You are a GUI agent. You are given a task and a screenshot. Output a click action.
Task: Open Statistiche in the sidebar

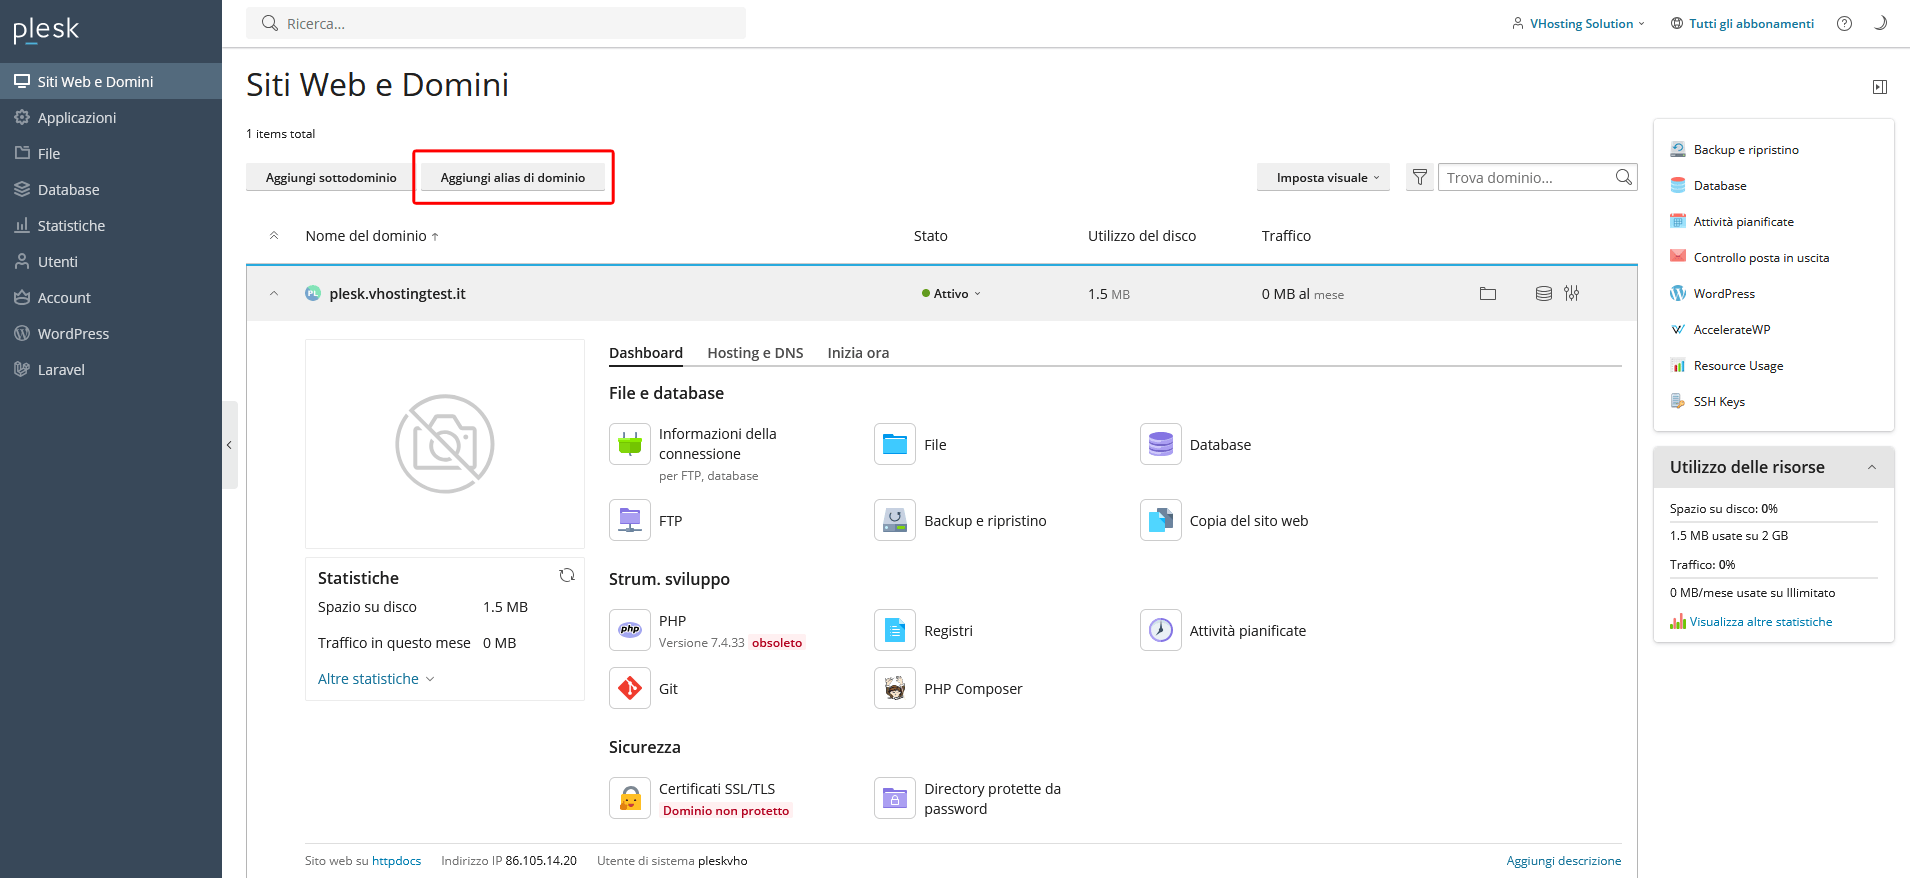tap(111, 225)
